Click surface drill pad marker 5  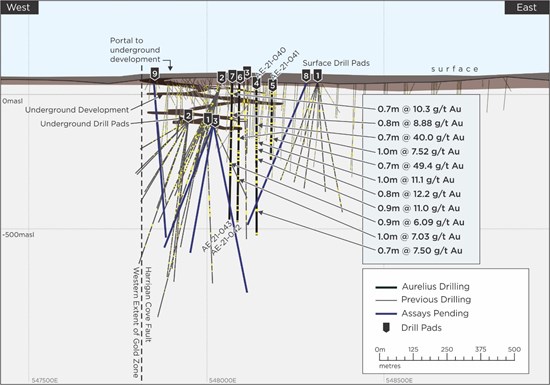click(273, 85)
